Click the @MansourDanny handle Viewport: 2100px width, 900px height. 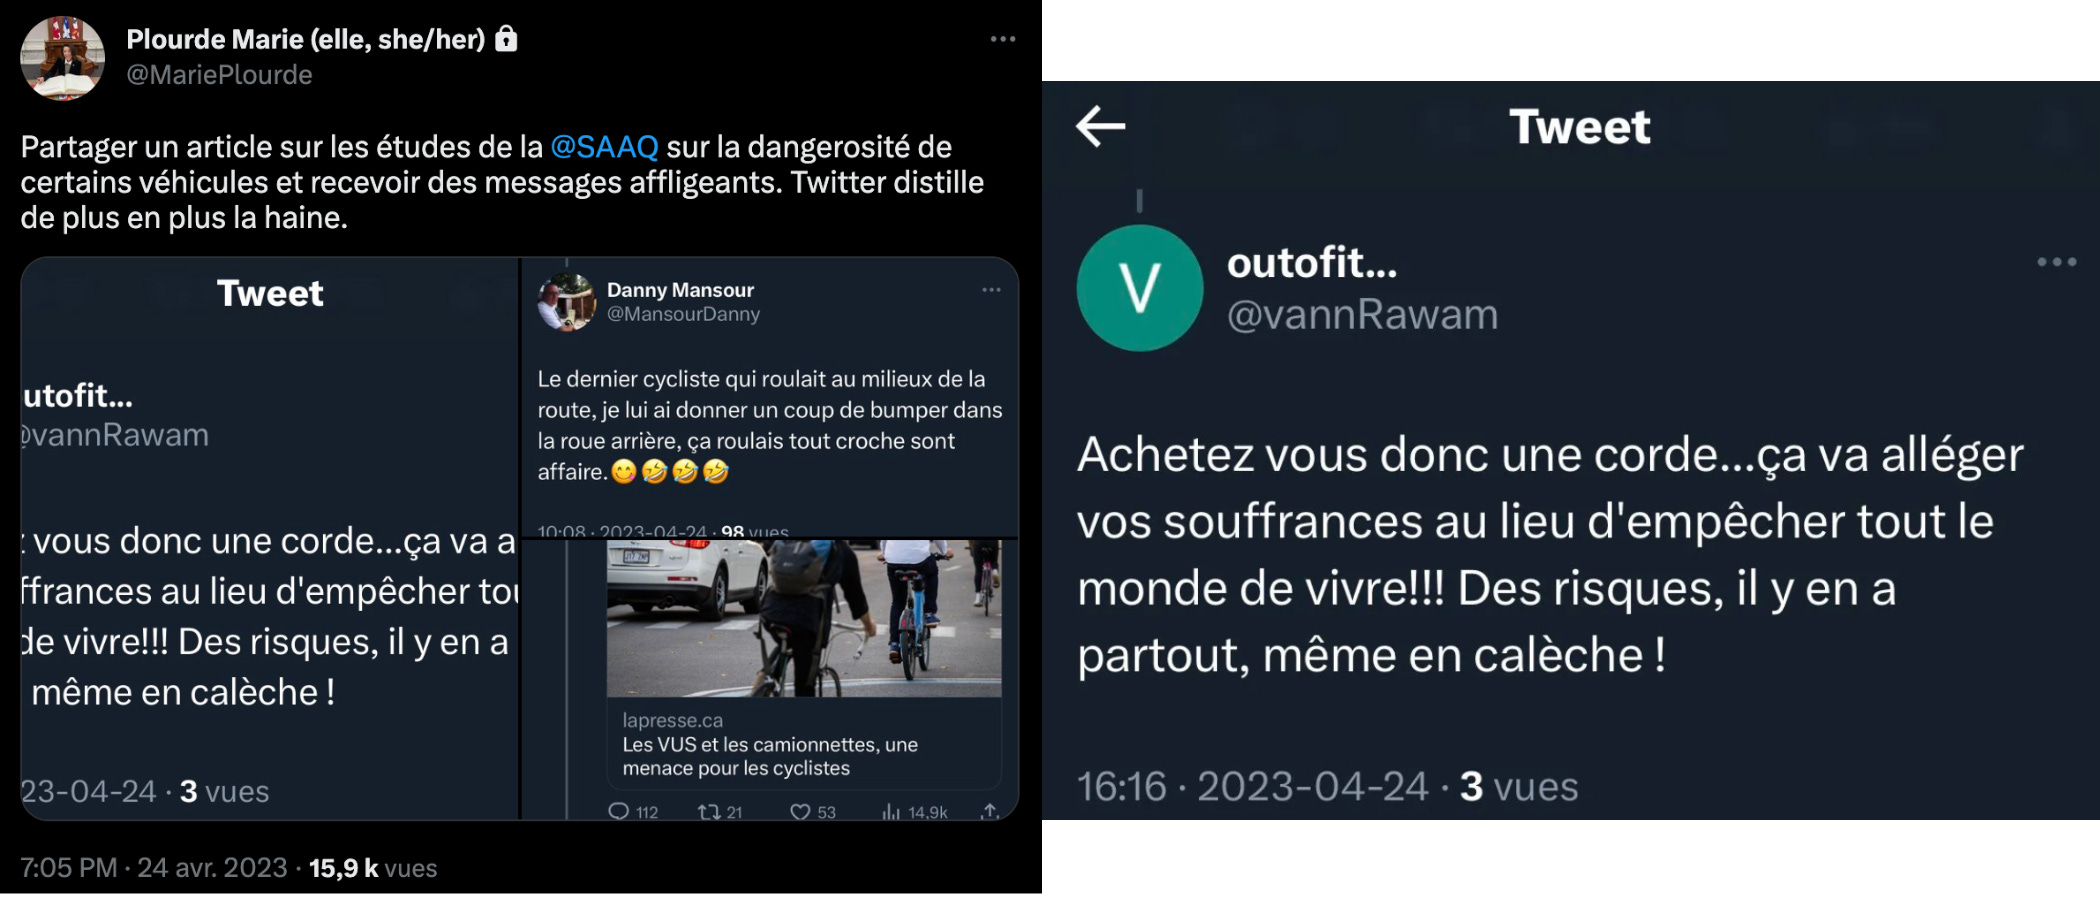[x=683, y=314]
